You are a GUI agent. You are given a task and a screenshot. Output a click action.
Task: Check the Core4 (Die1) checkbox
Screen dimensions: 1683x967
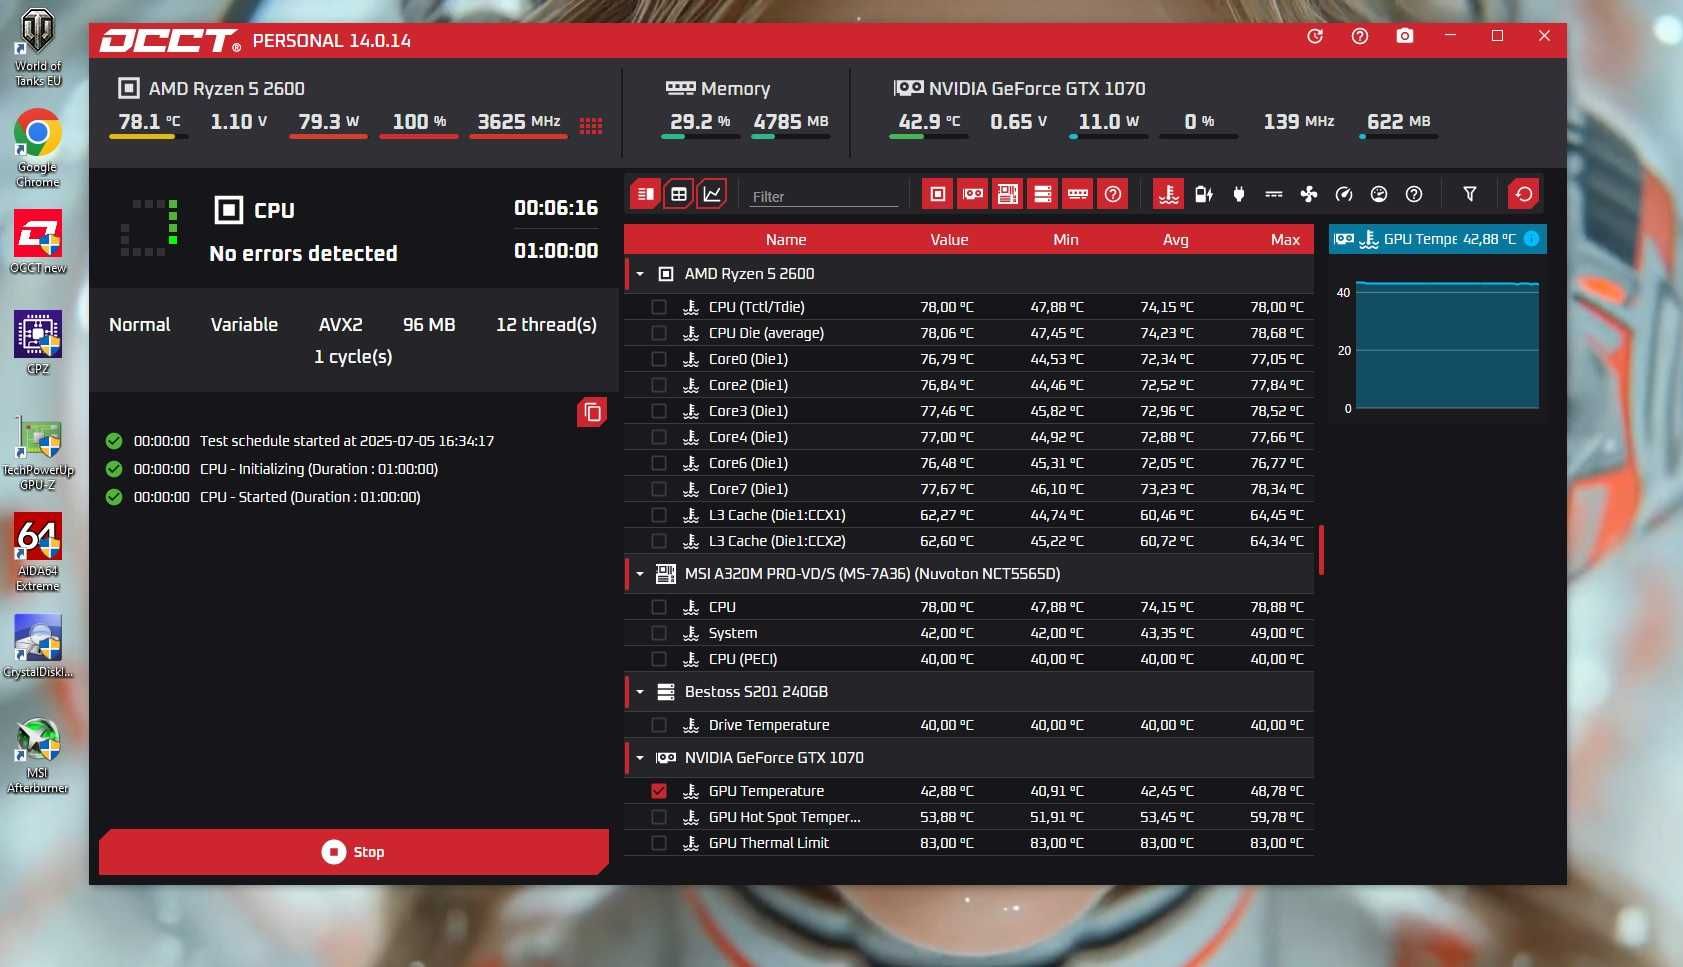tap(659, 437)
